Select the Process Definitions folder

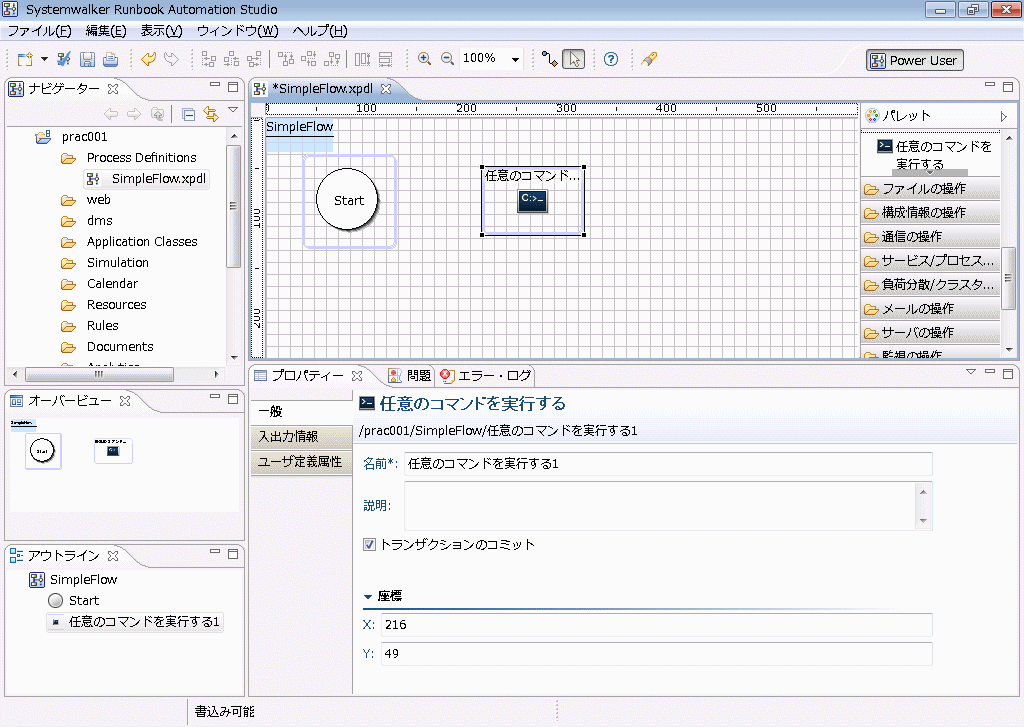pyautogui.click(x=129, y=158)
